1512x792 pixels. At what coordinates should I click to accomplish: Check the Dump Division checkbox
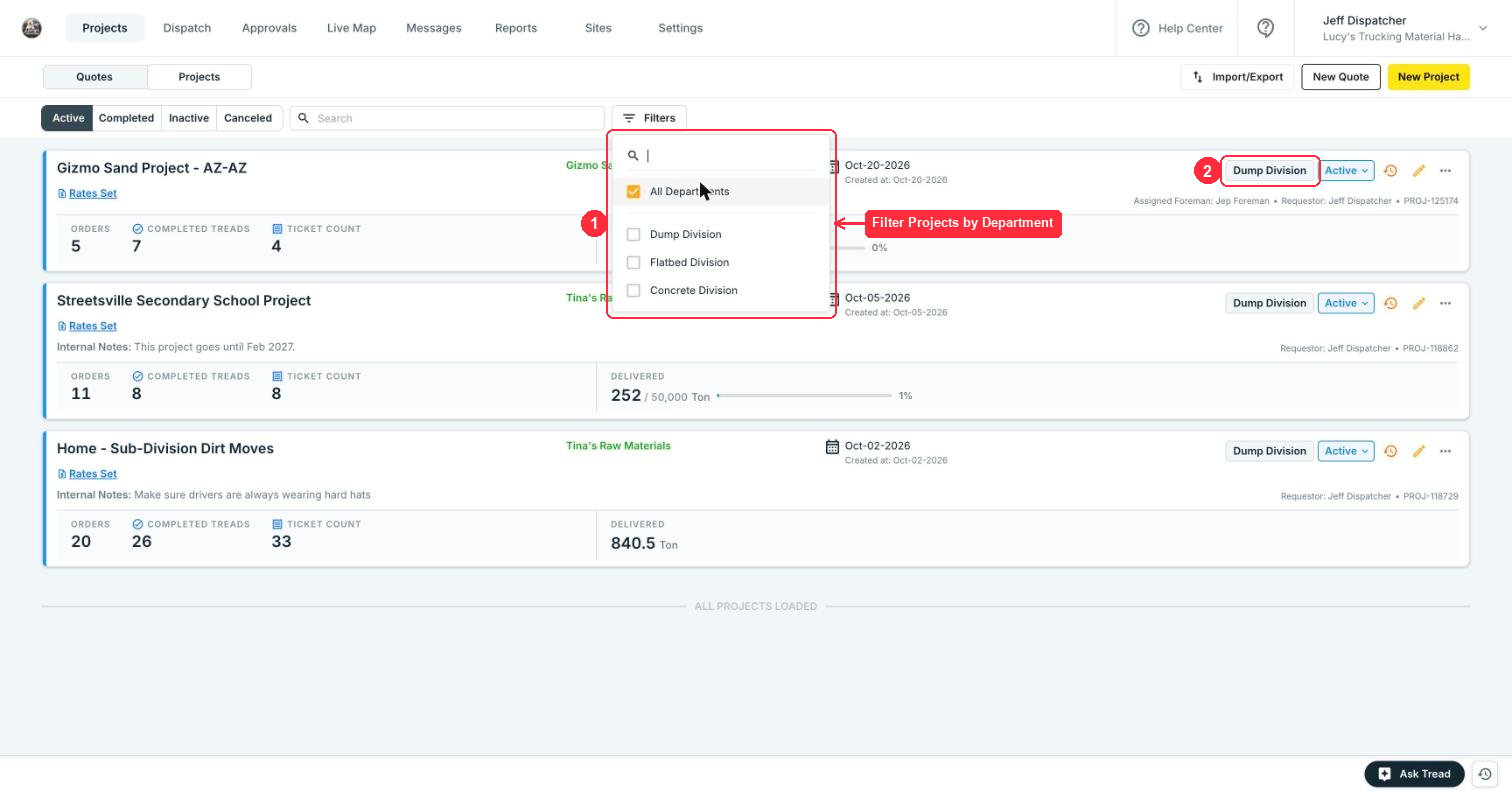click(633, 235)
